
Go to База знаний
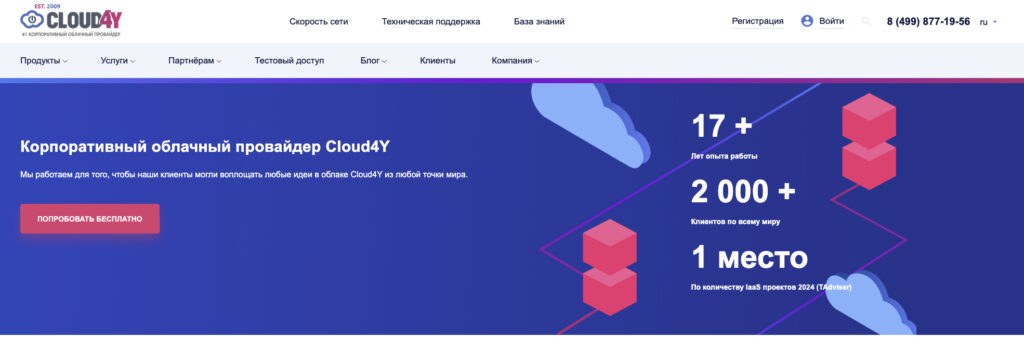tap(539, 22)
